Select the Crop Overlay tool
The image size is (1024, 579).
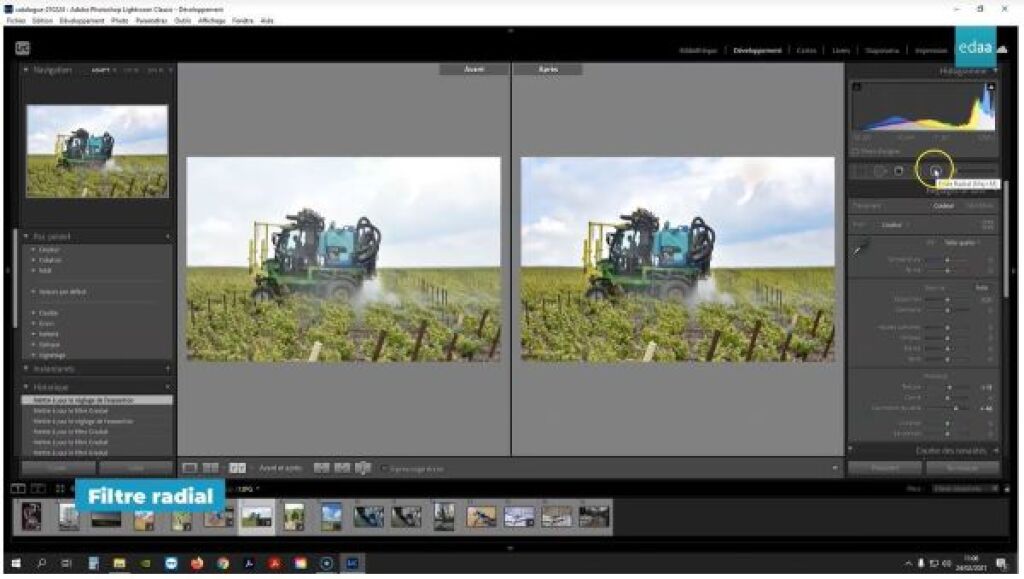[x=861, y=171]
